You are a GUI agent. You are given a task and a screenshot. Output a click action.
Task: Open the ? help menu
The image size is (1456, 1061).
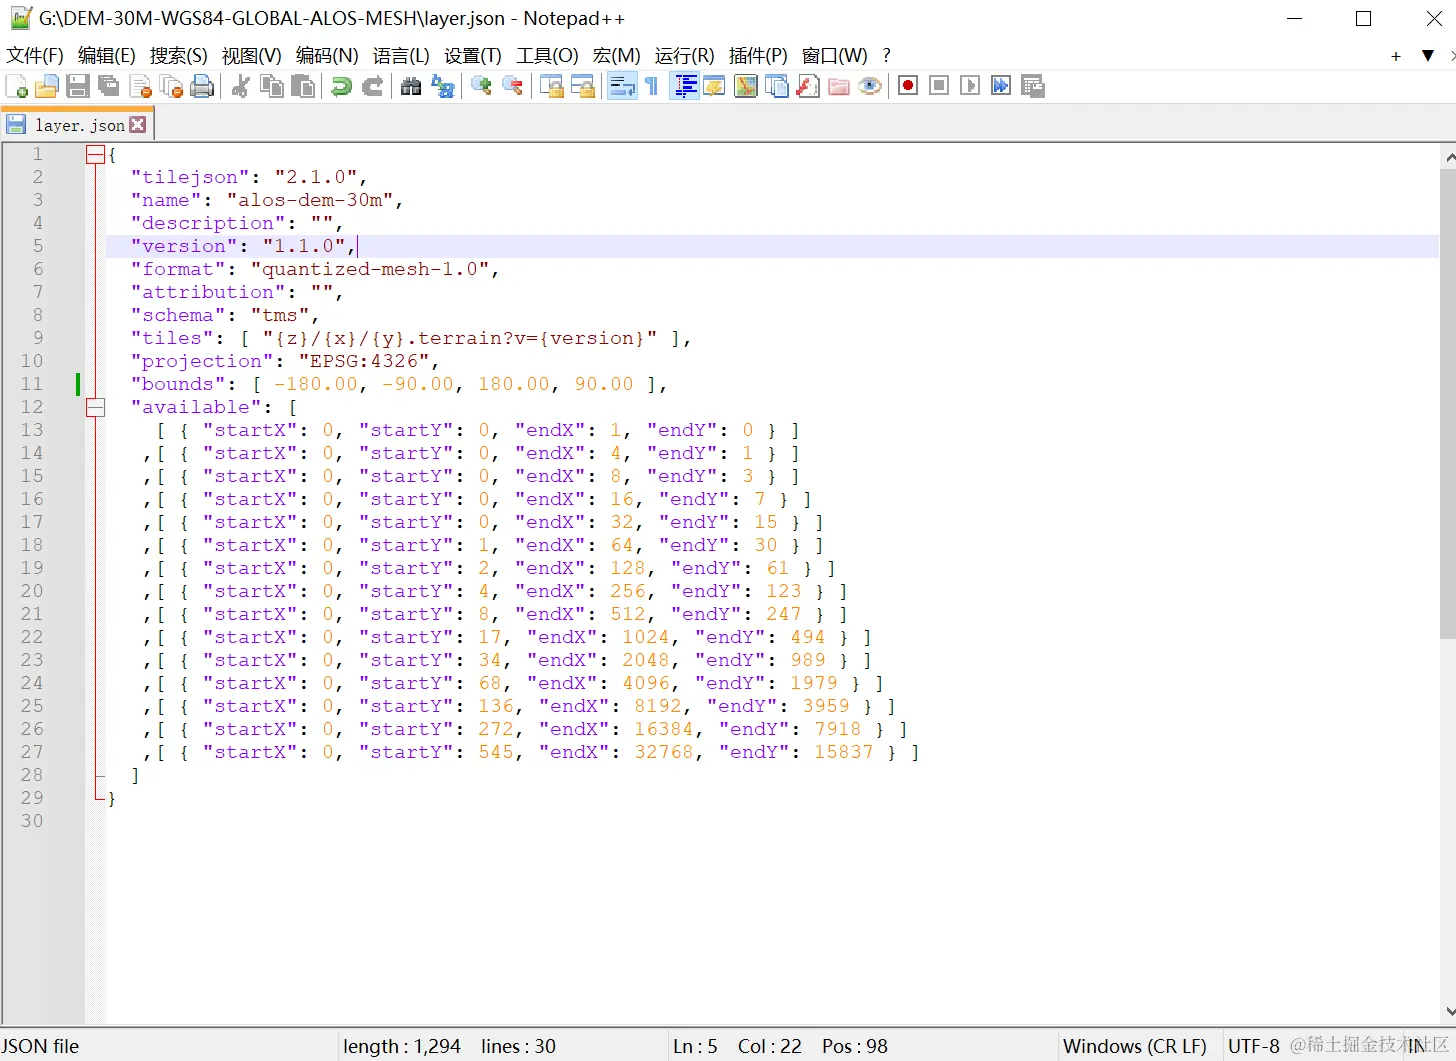(886, 56)
